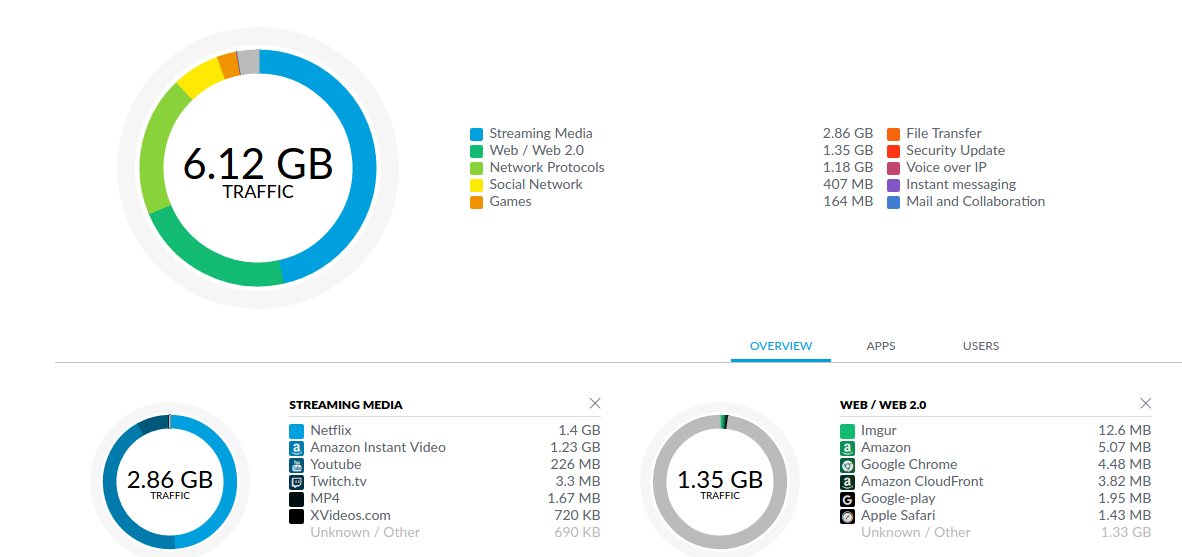Click the Mail and Collaboration legend entry
The width and height of the screenshot is (1182, 557).
[975, 202]
